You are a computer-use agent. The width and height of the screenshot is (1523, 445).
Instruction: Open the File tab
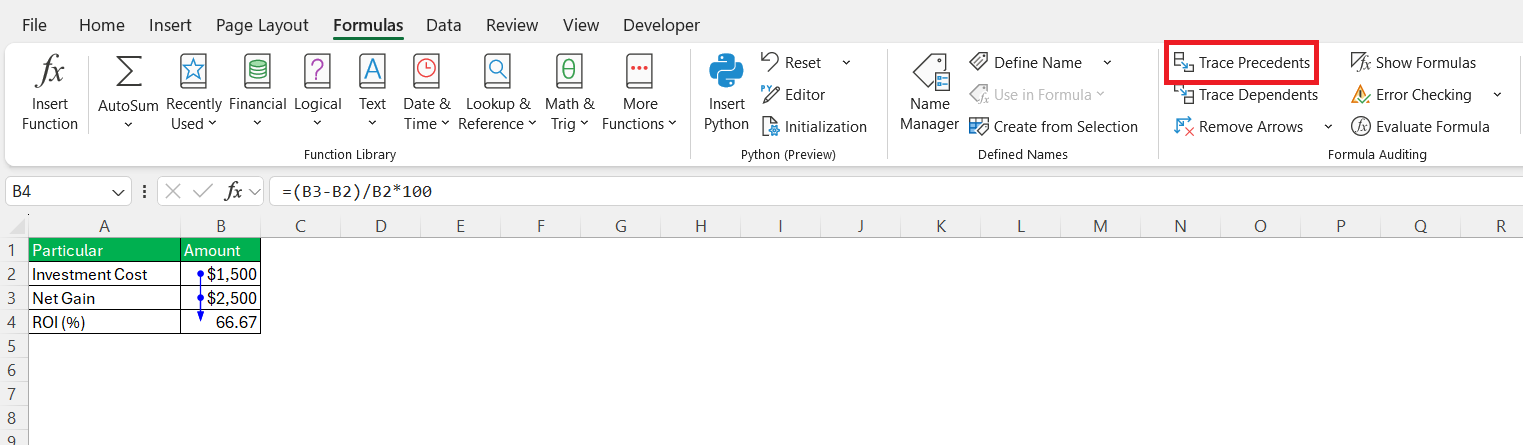click(34, 25)
